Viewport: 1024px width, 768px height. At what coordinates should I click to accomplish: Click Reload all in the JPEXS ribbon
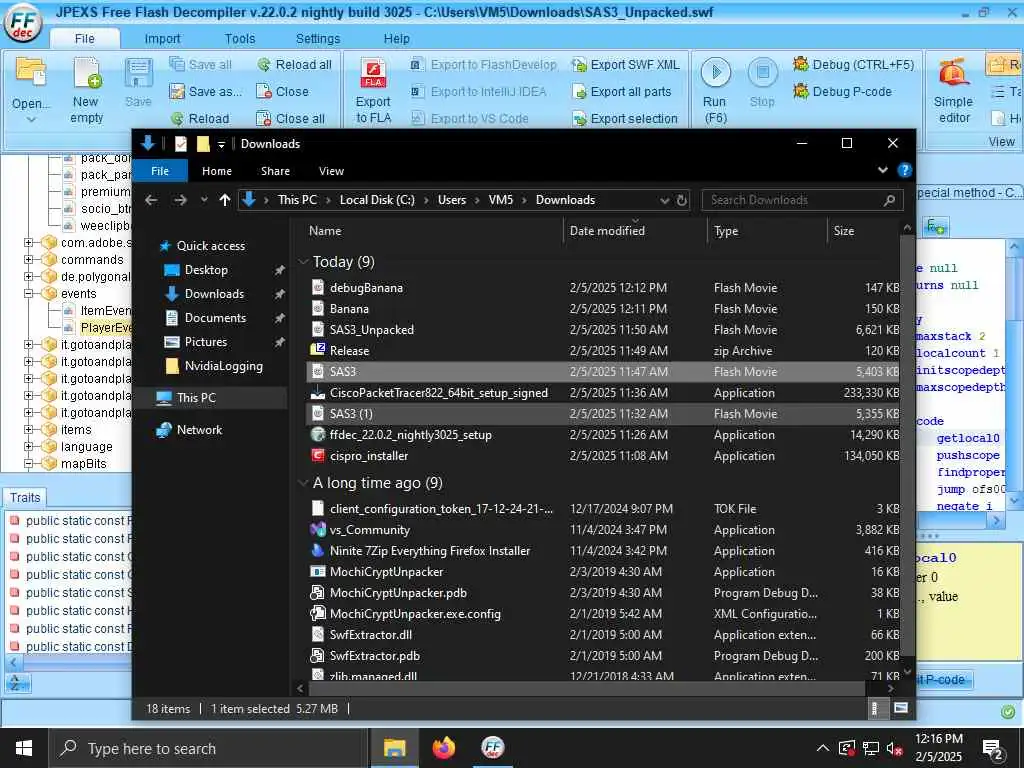pos(295,65)
